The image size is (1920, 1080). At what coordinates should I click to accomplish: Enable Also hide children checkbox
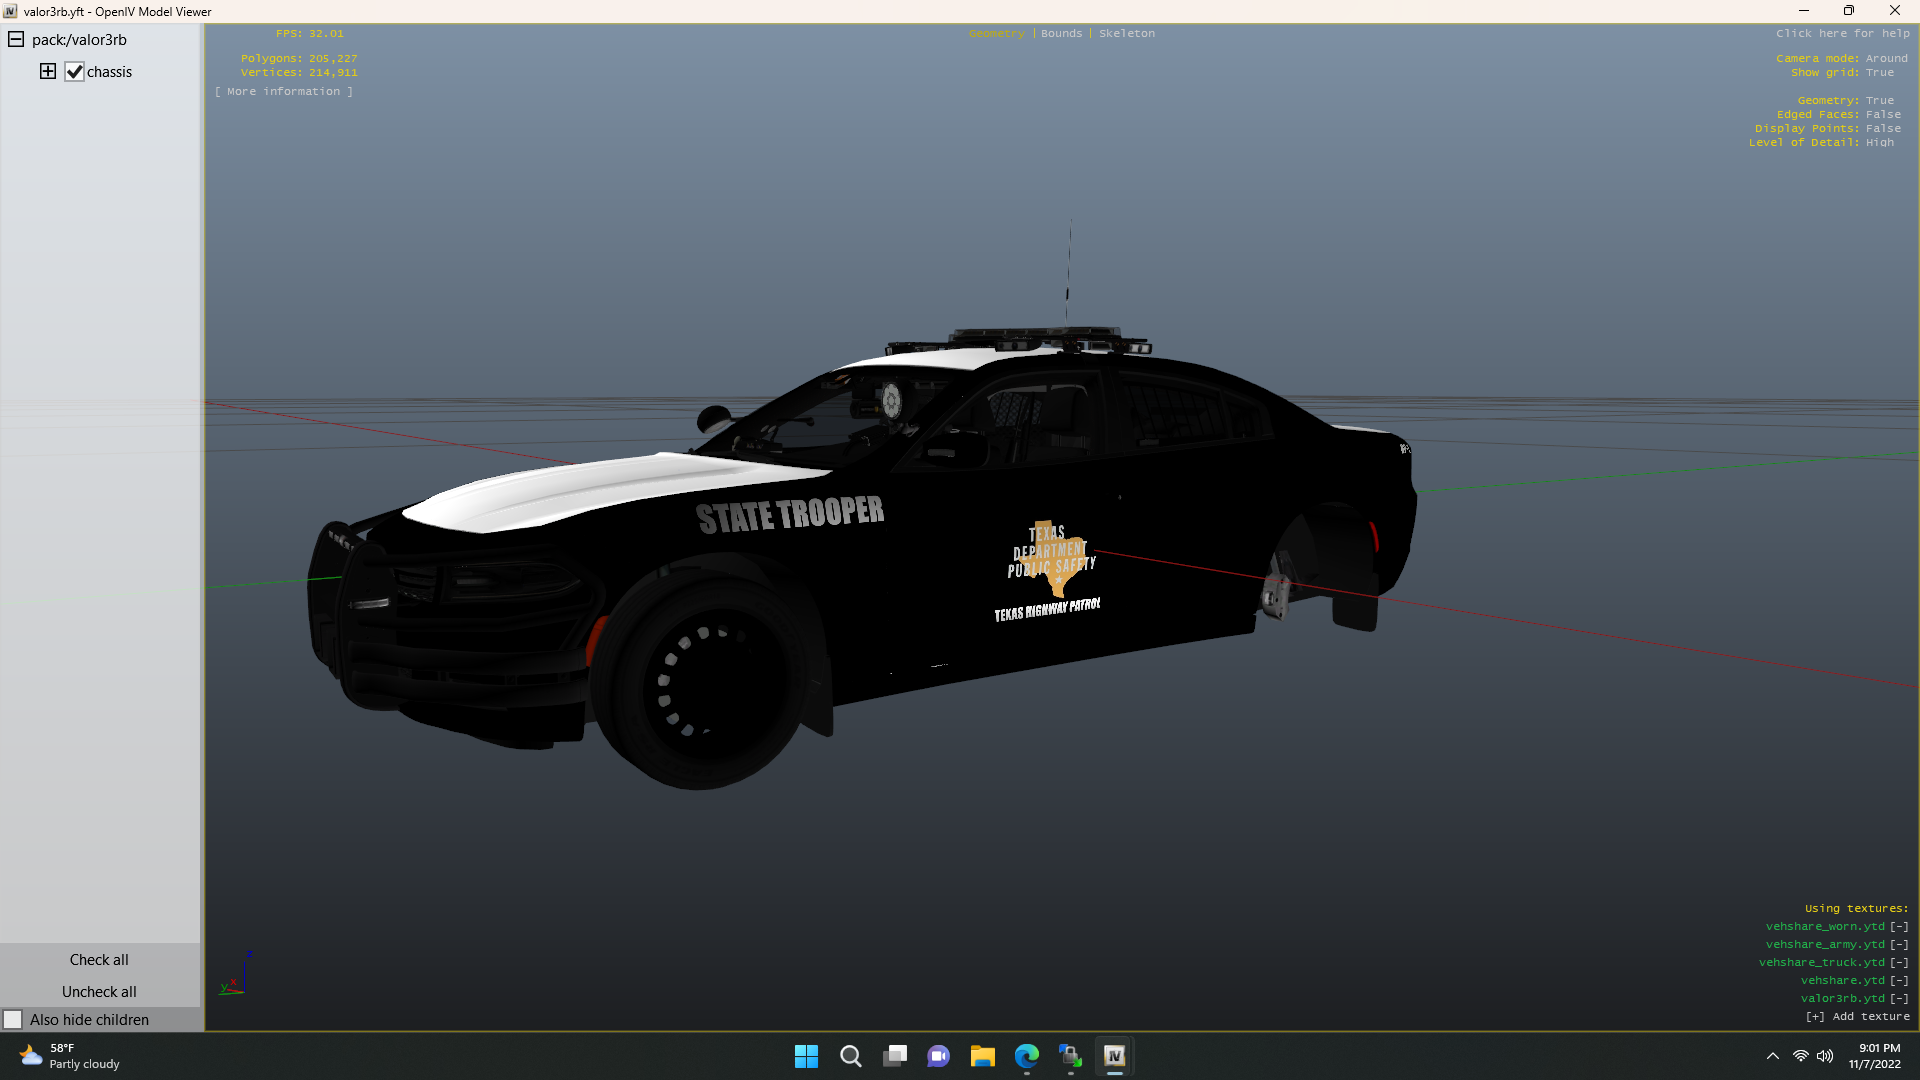click(x=13, y=1019)
